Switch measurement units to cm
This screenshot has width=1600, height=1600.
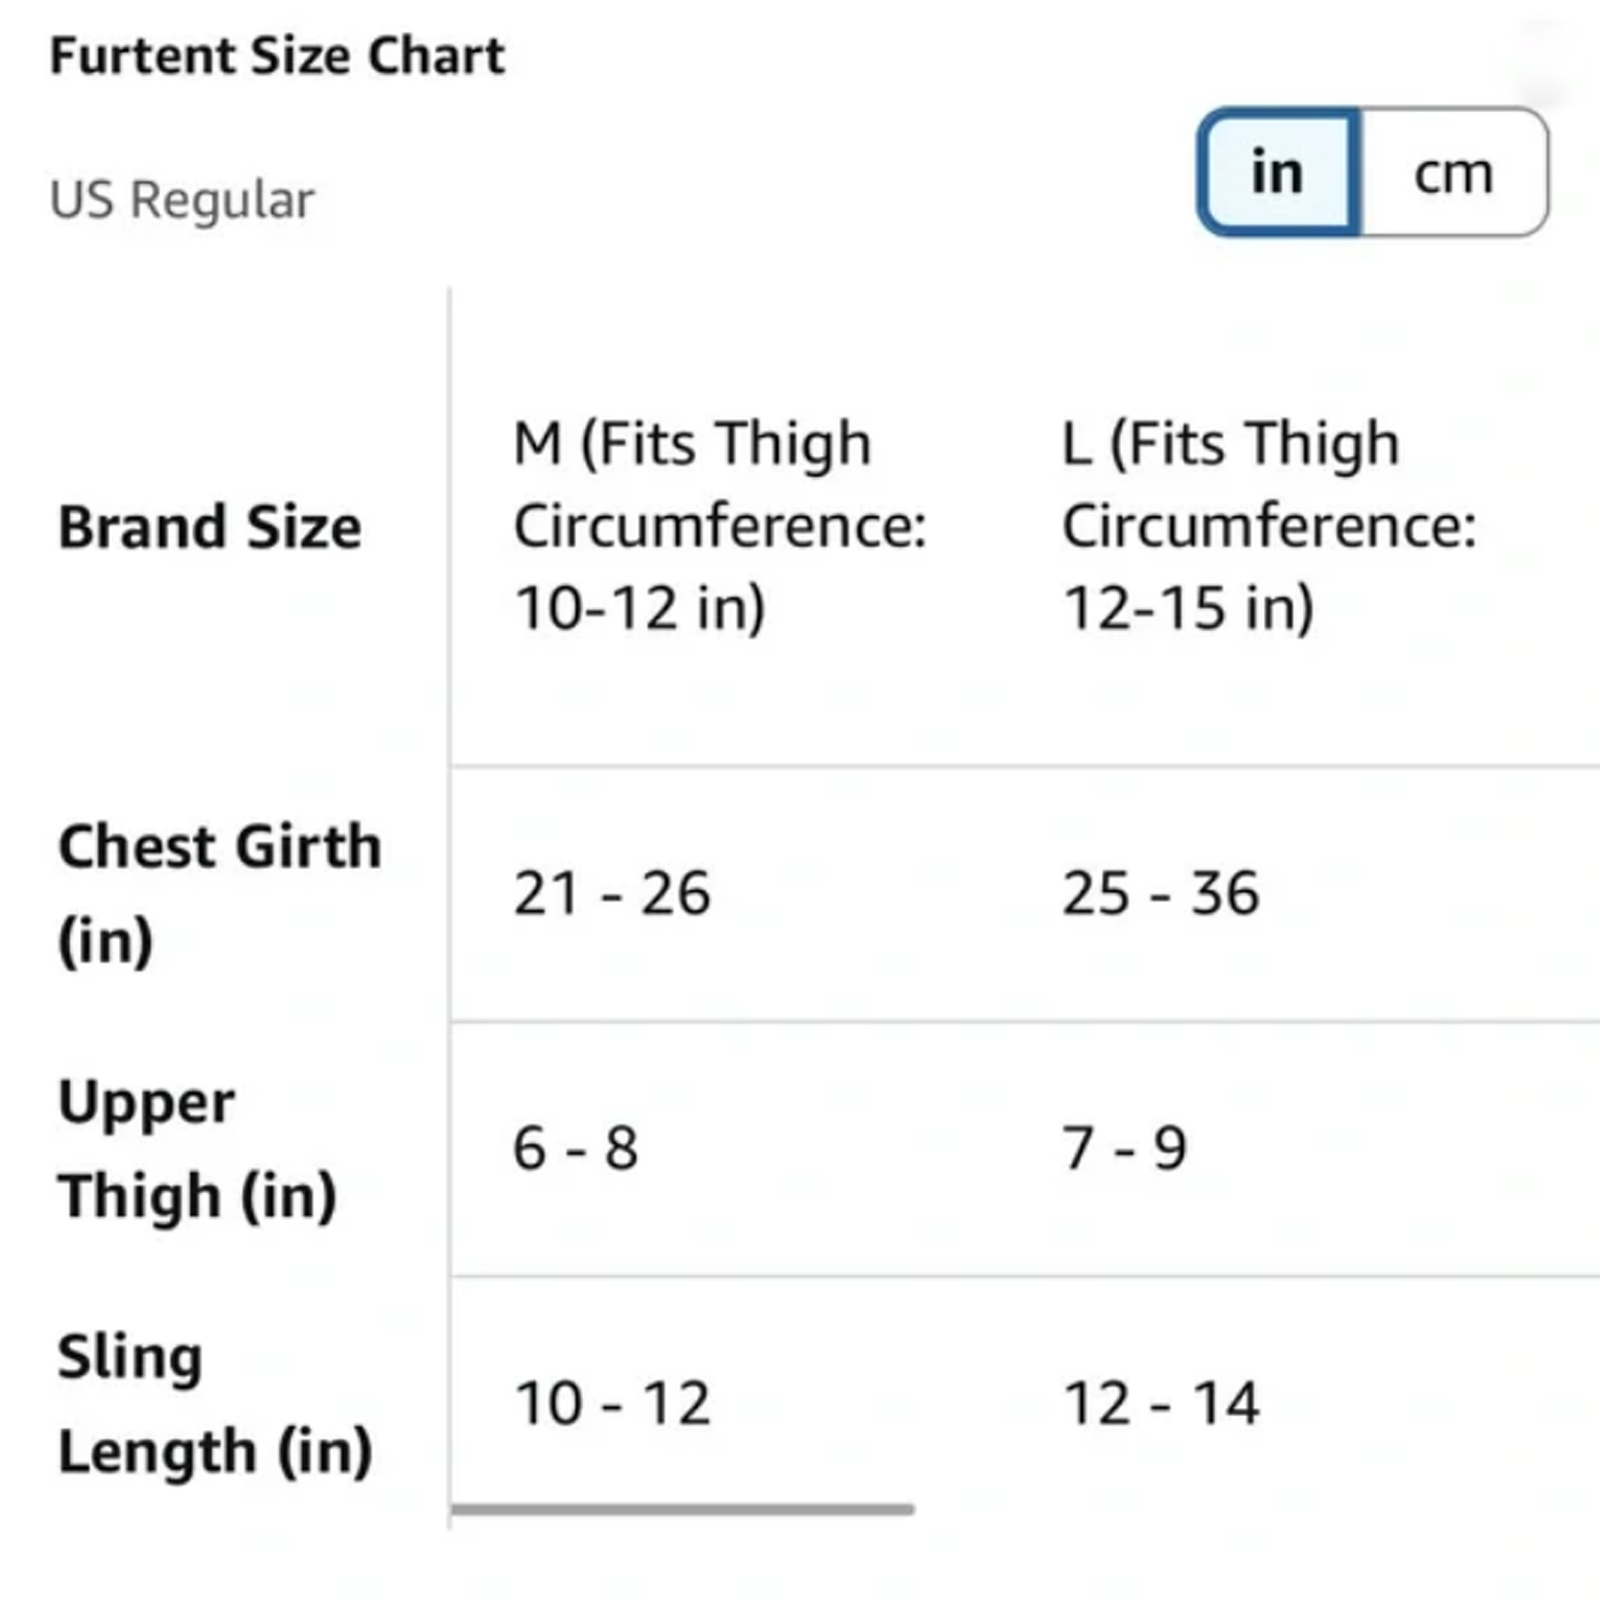click(x=1453, y=173)
